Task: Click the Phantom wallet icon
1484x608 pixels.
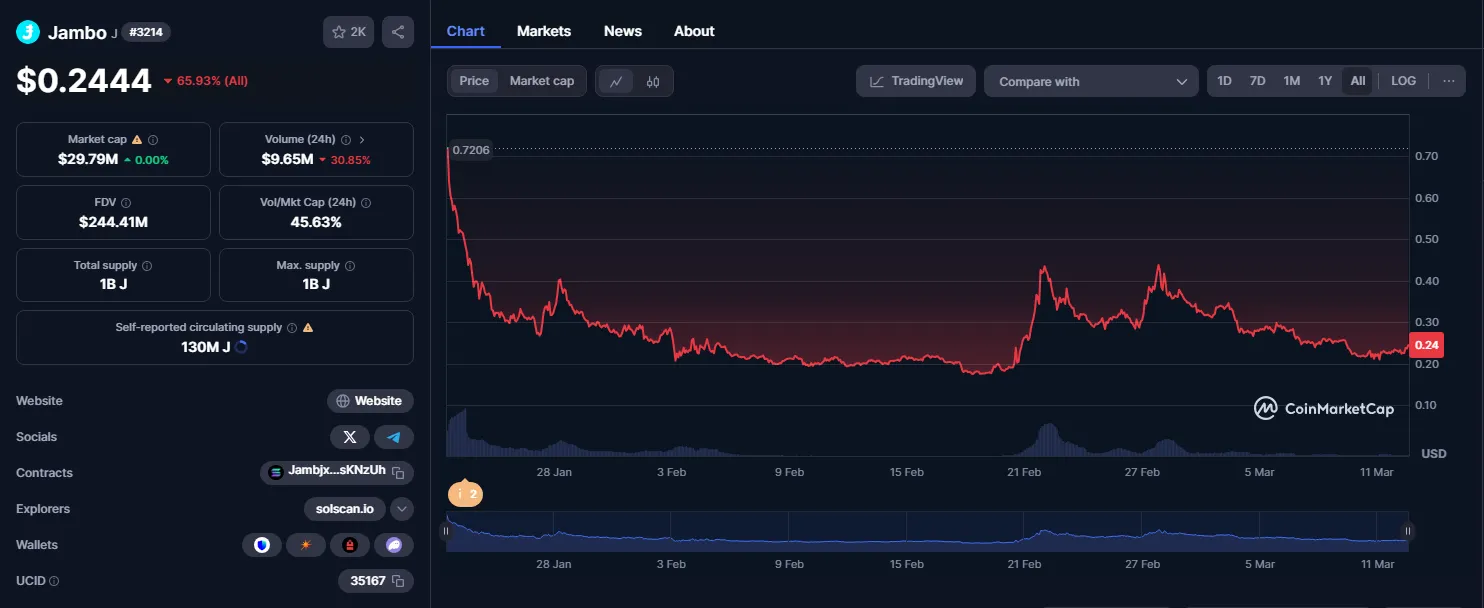Action: (x=393, y=544)
